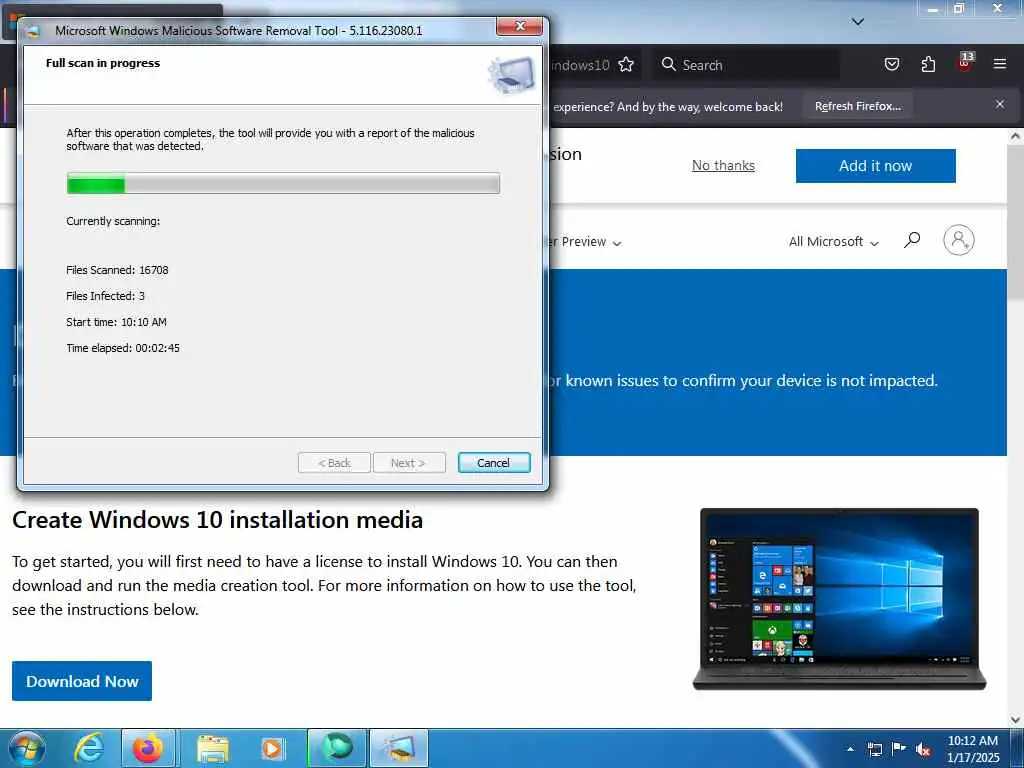Click the page vertical scrollbar thumb
Screen dimensions: 1024x768
coord(1016,223)
